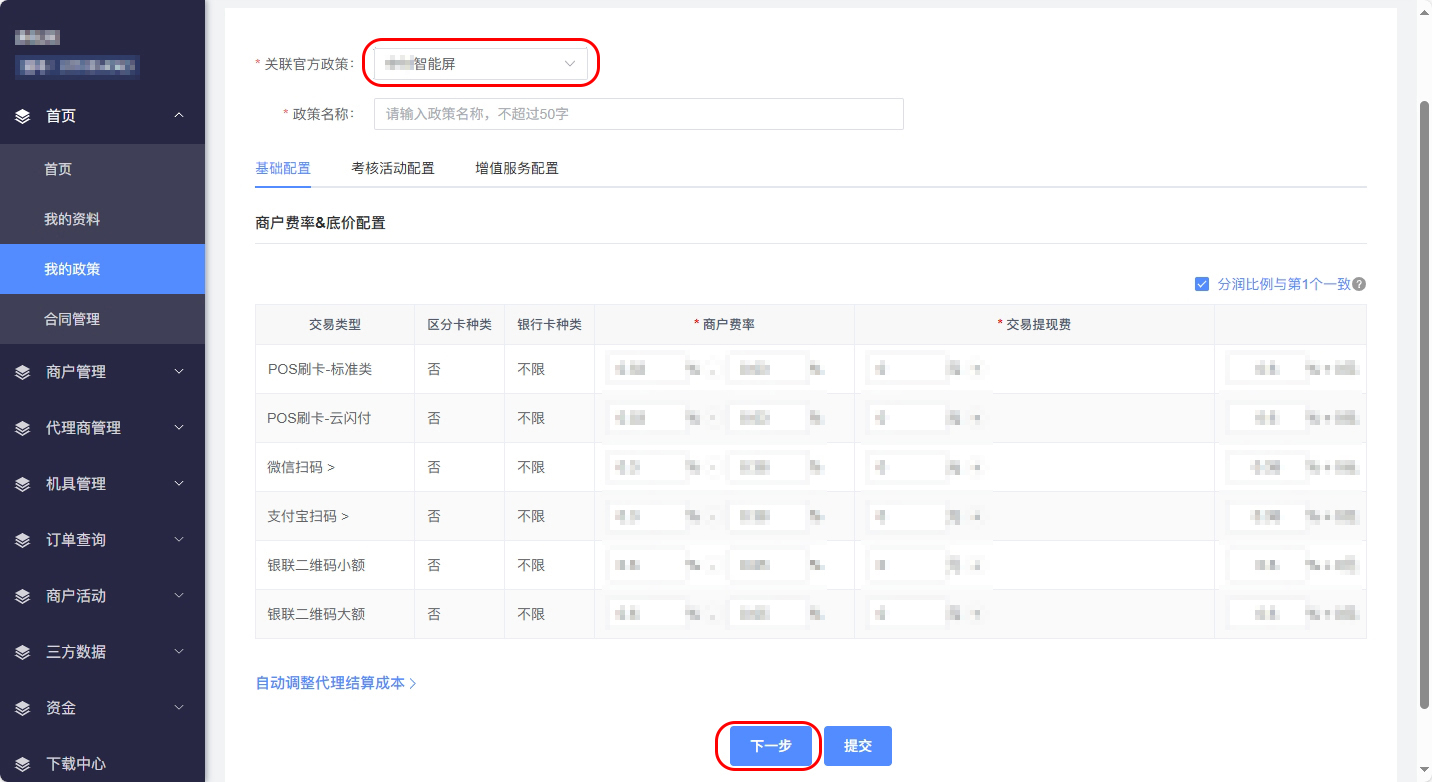The image size is (1432, 782).
Task: Expand the 商户活动 menu chevron
Action: [x=179, y=596]
